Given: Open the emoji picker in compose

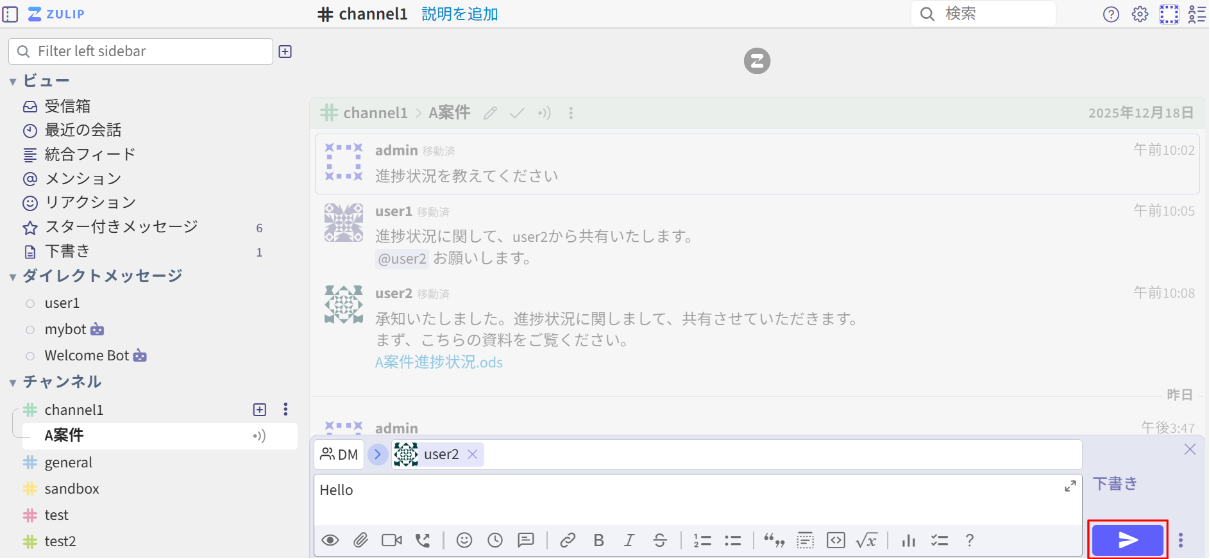Looking at the screenshot, I should pos(464,540).
